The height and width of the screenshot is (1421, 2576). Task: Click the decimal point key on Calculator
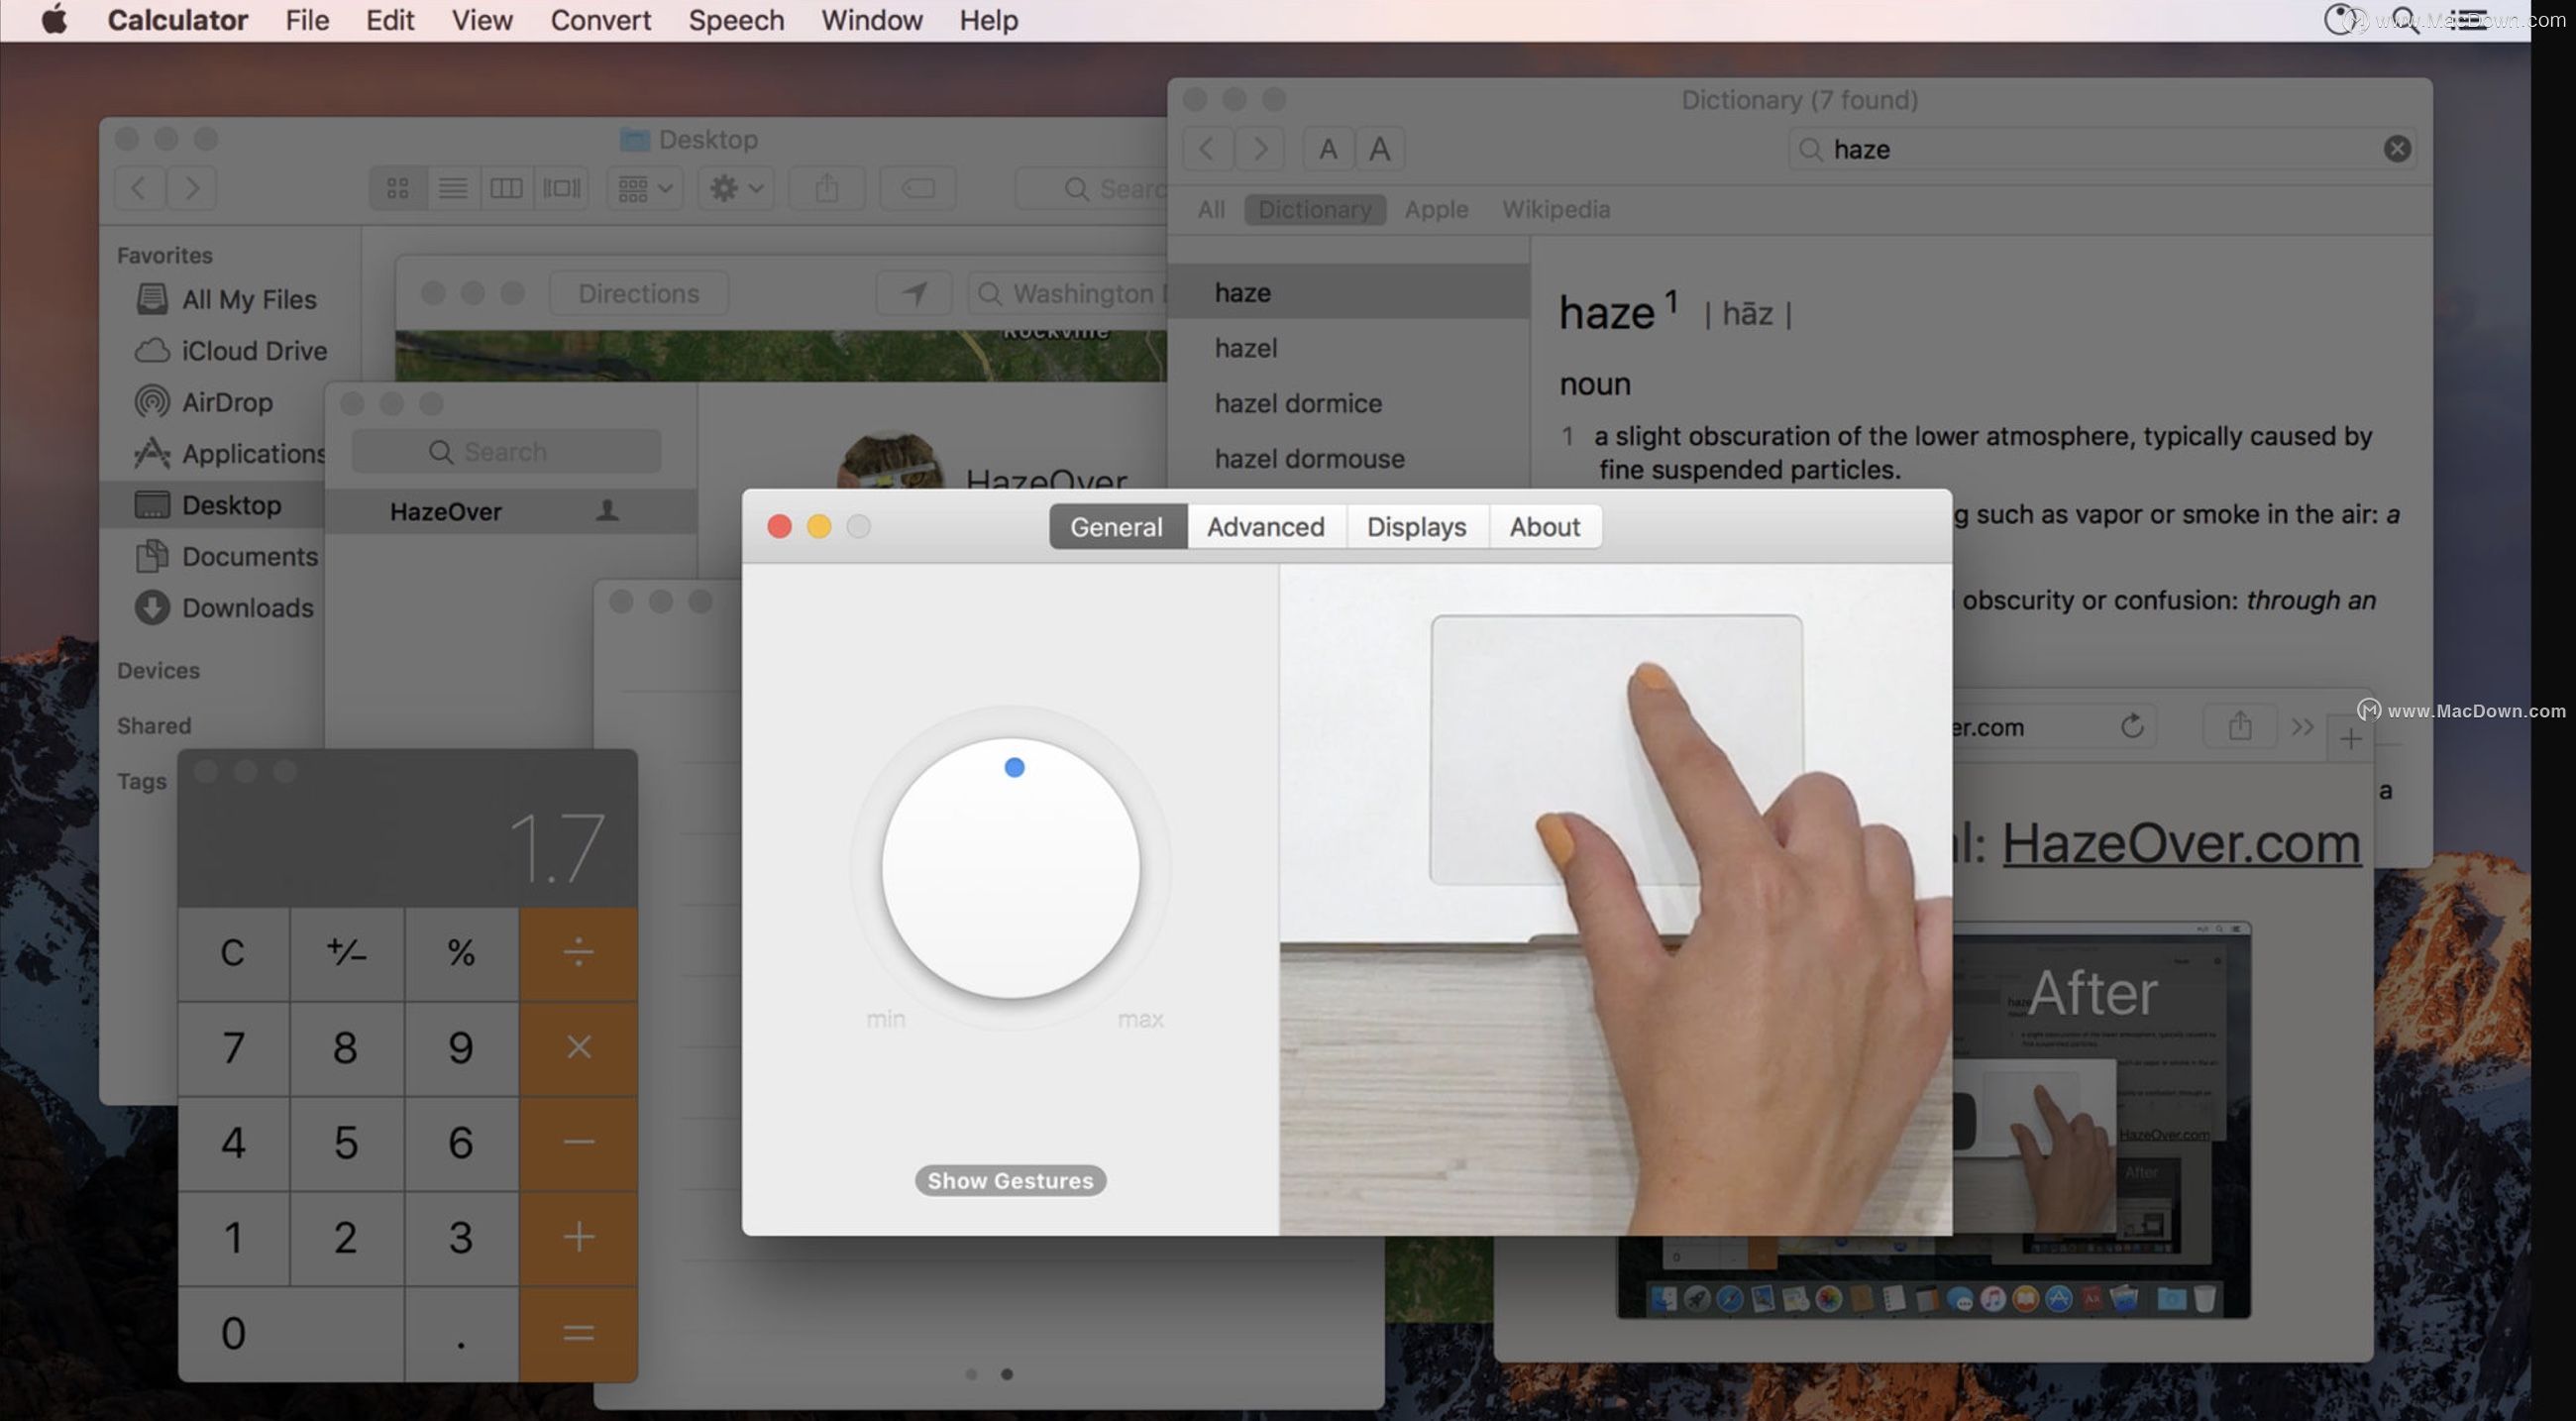[x=461, y=1333]
